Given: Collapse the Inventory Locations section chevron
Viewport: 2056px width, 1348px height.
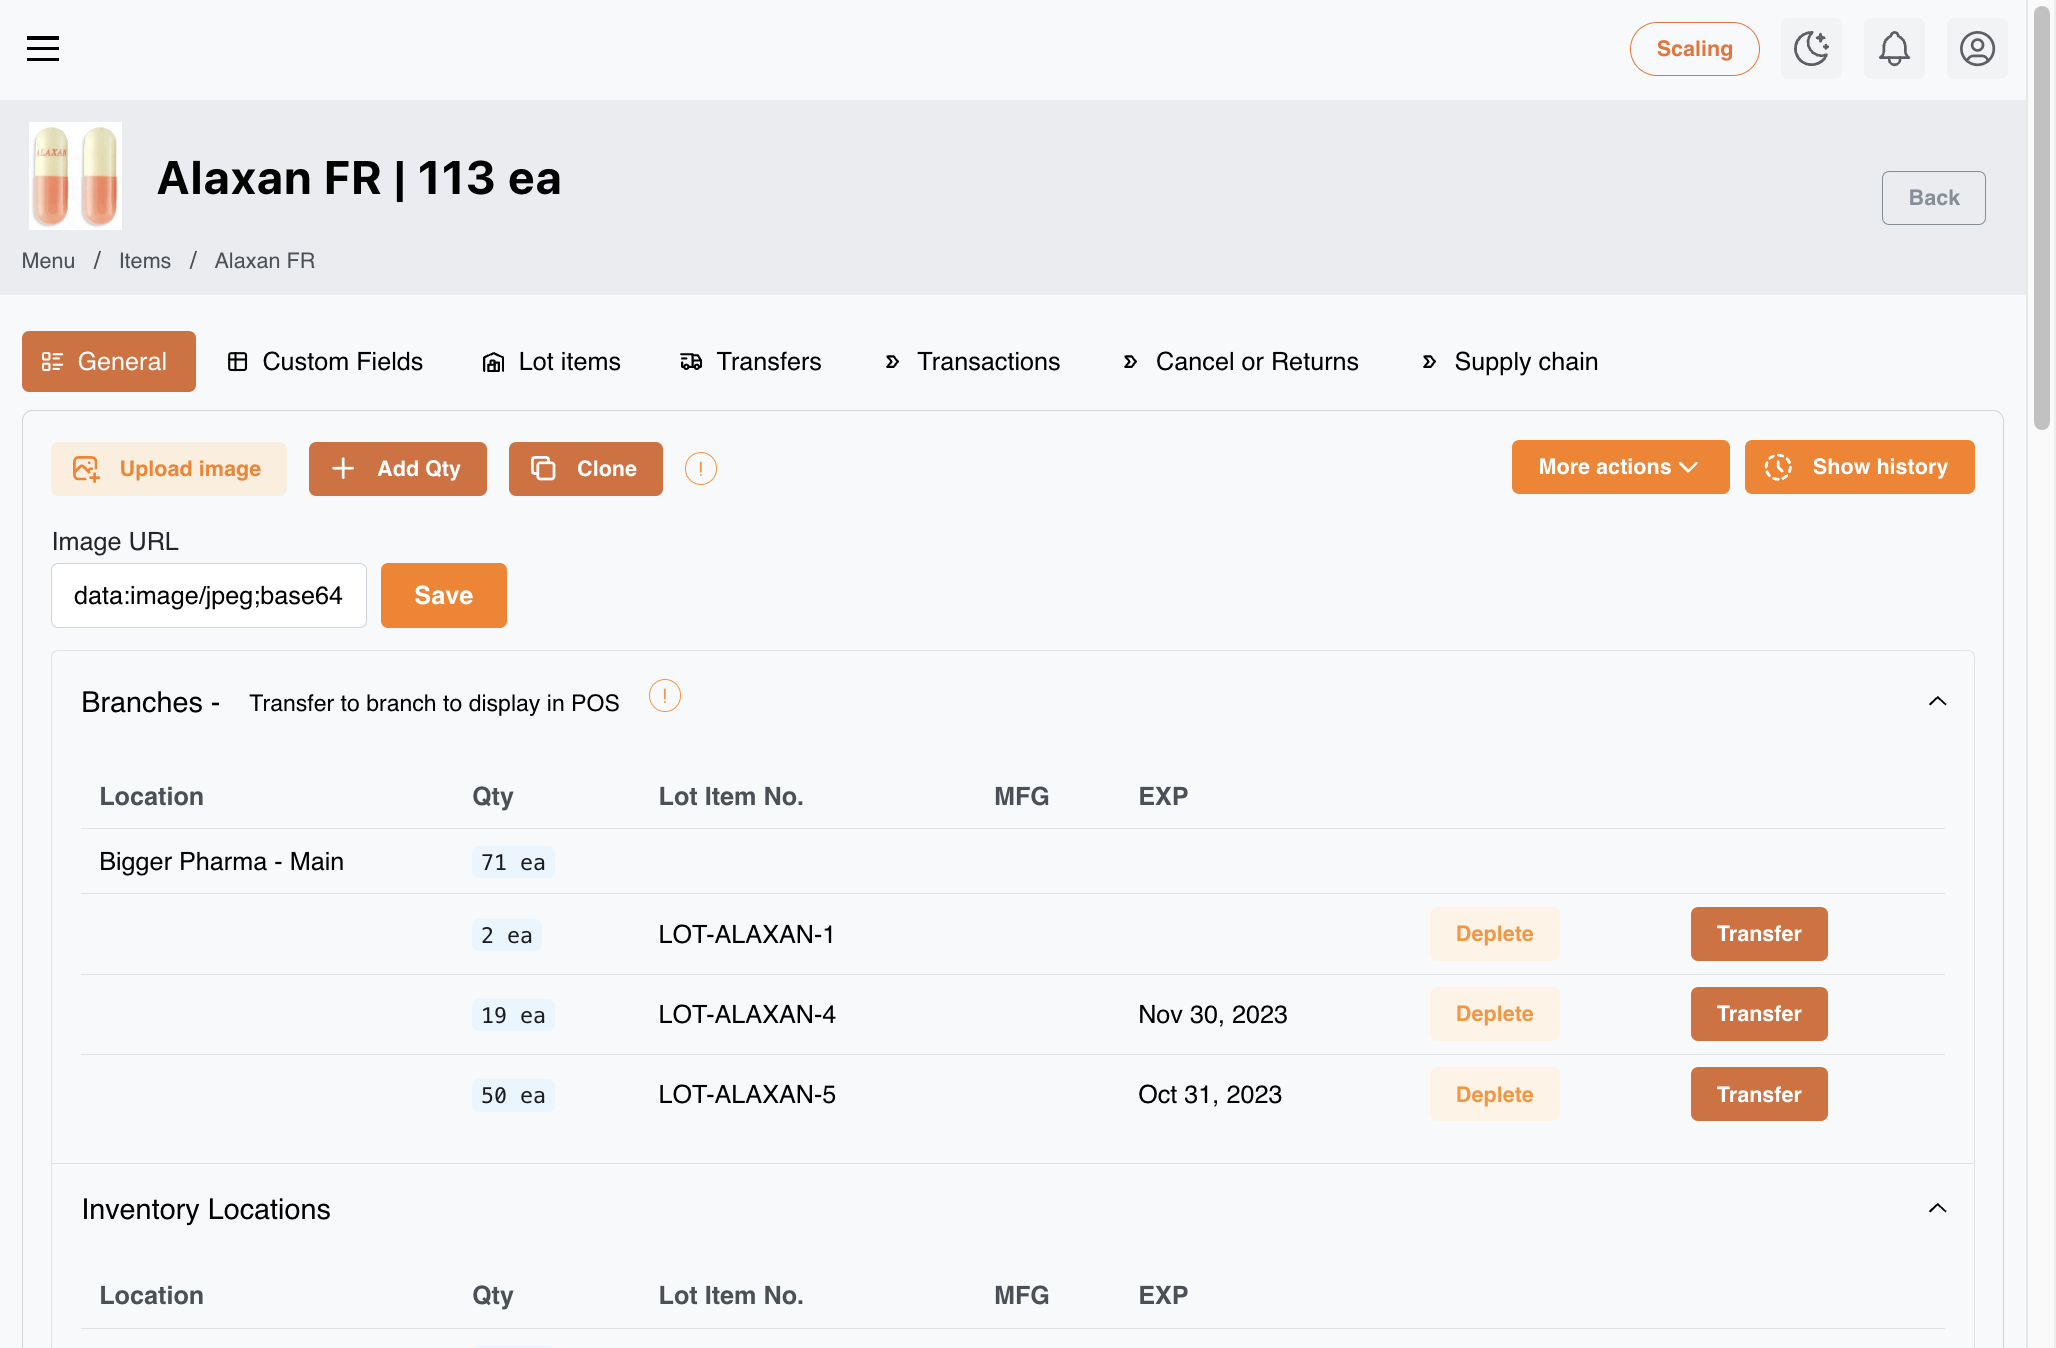Looking at the screenshot, I should pyautogui.click(x=1937, y=1208).
